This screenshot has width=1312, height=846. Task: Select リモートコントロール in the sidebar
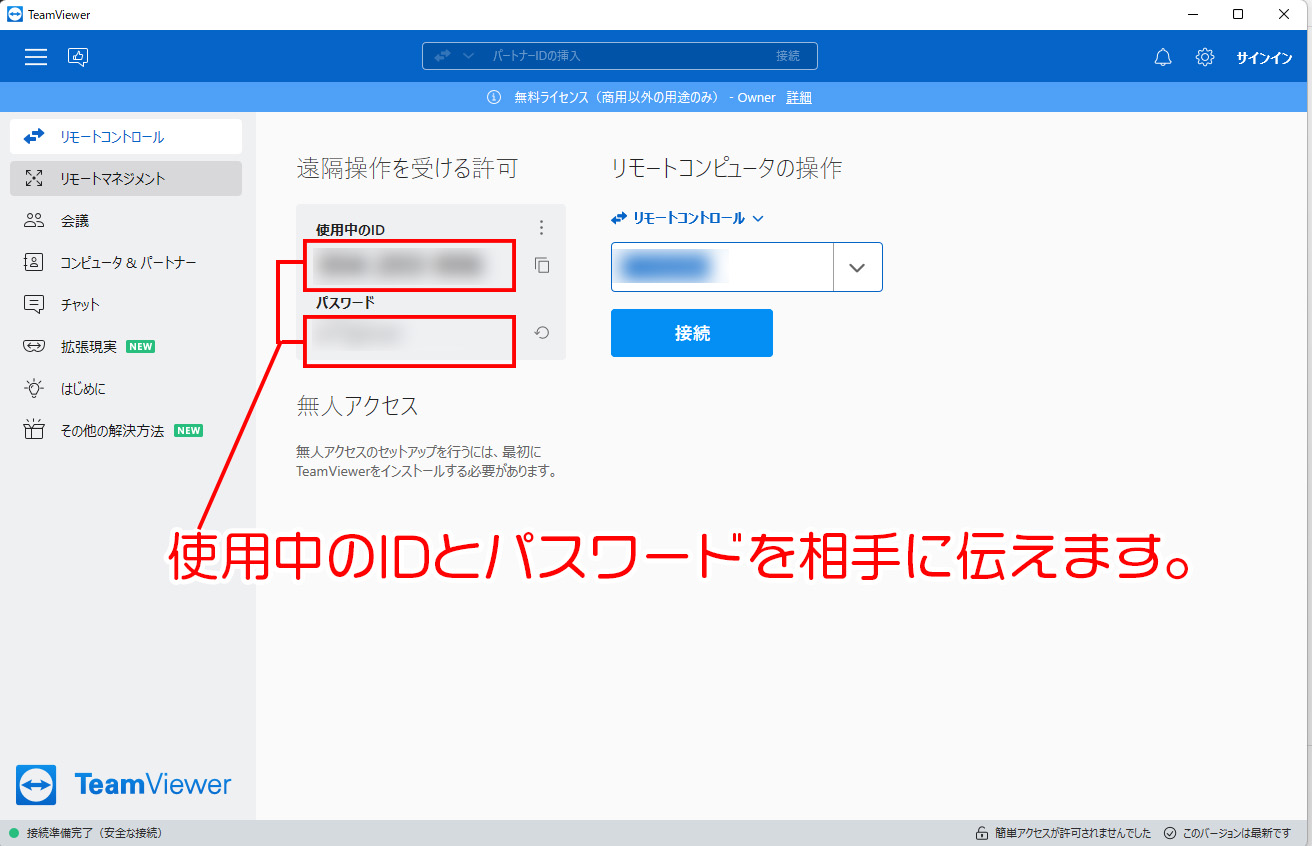coord(126,137)
